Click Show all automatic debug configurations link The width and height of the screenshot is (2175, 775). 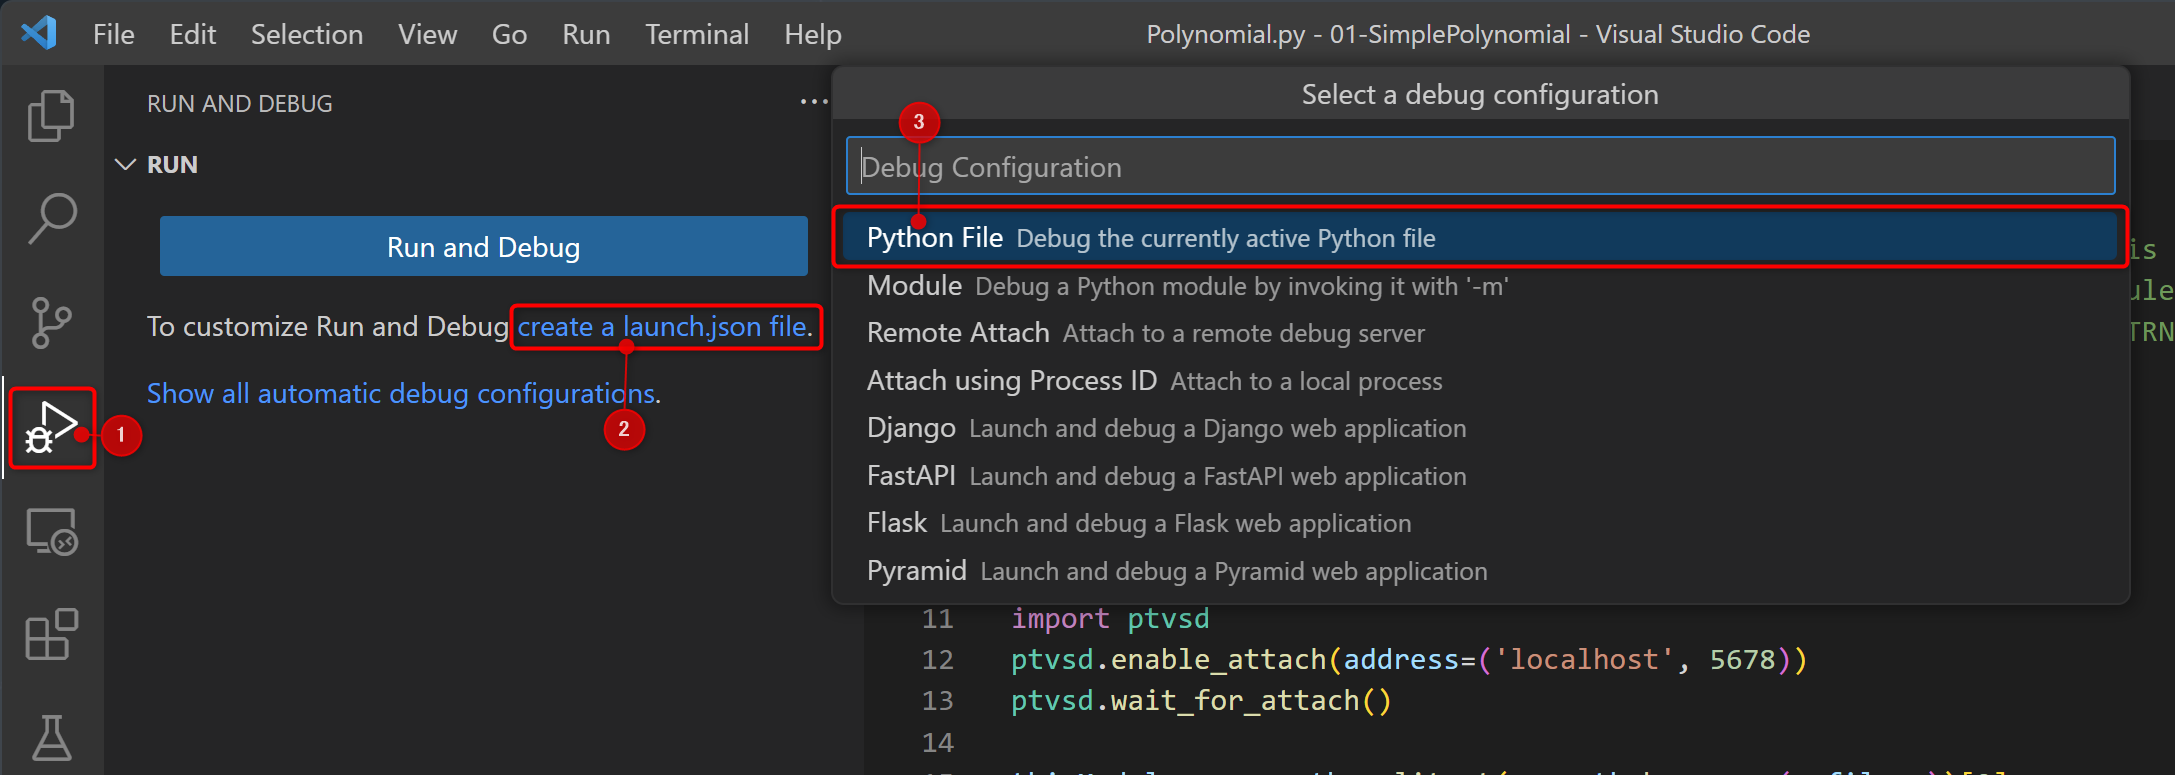[x=401, y=393]
